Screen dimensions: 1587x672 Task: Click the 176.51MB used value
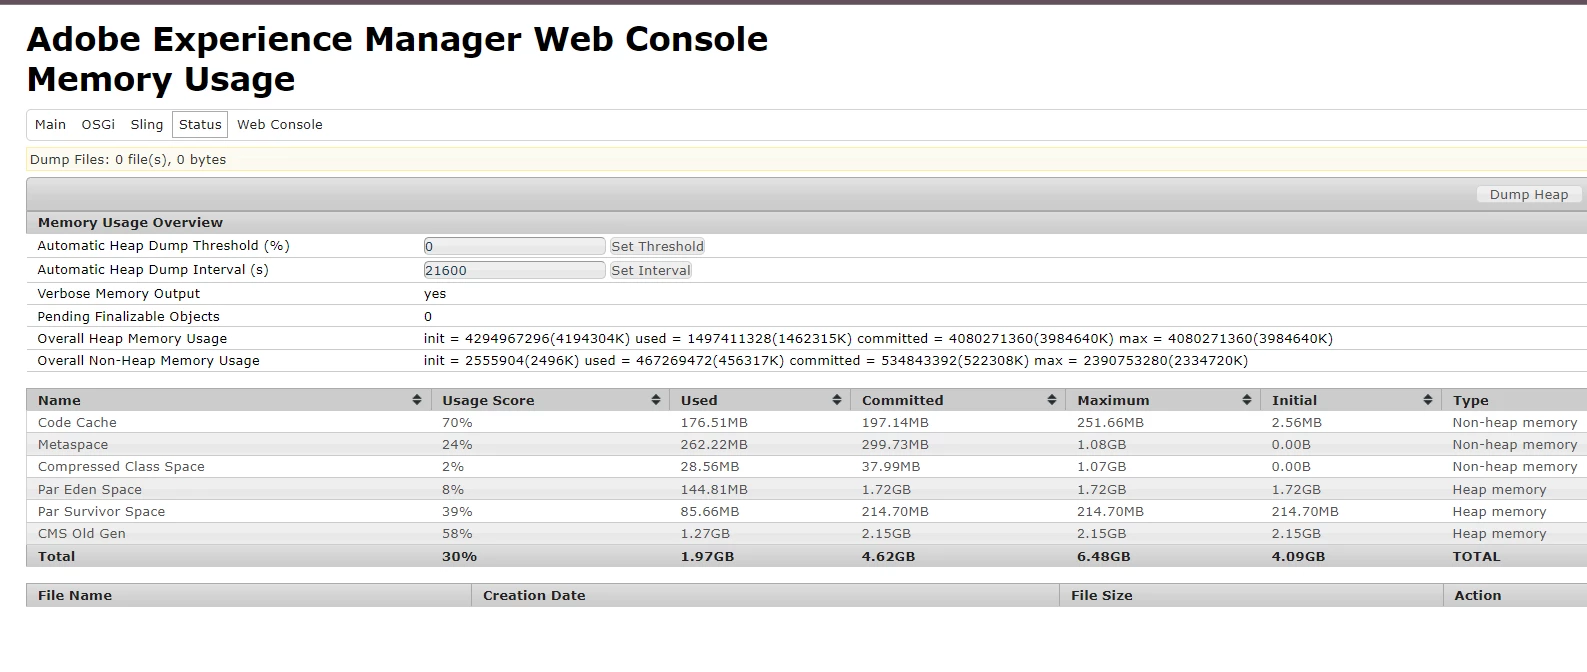(714, 423)
